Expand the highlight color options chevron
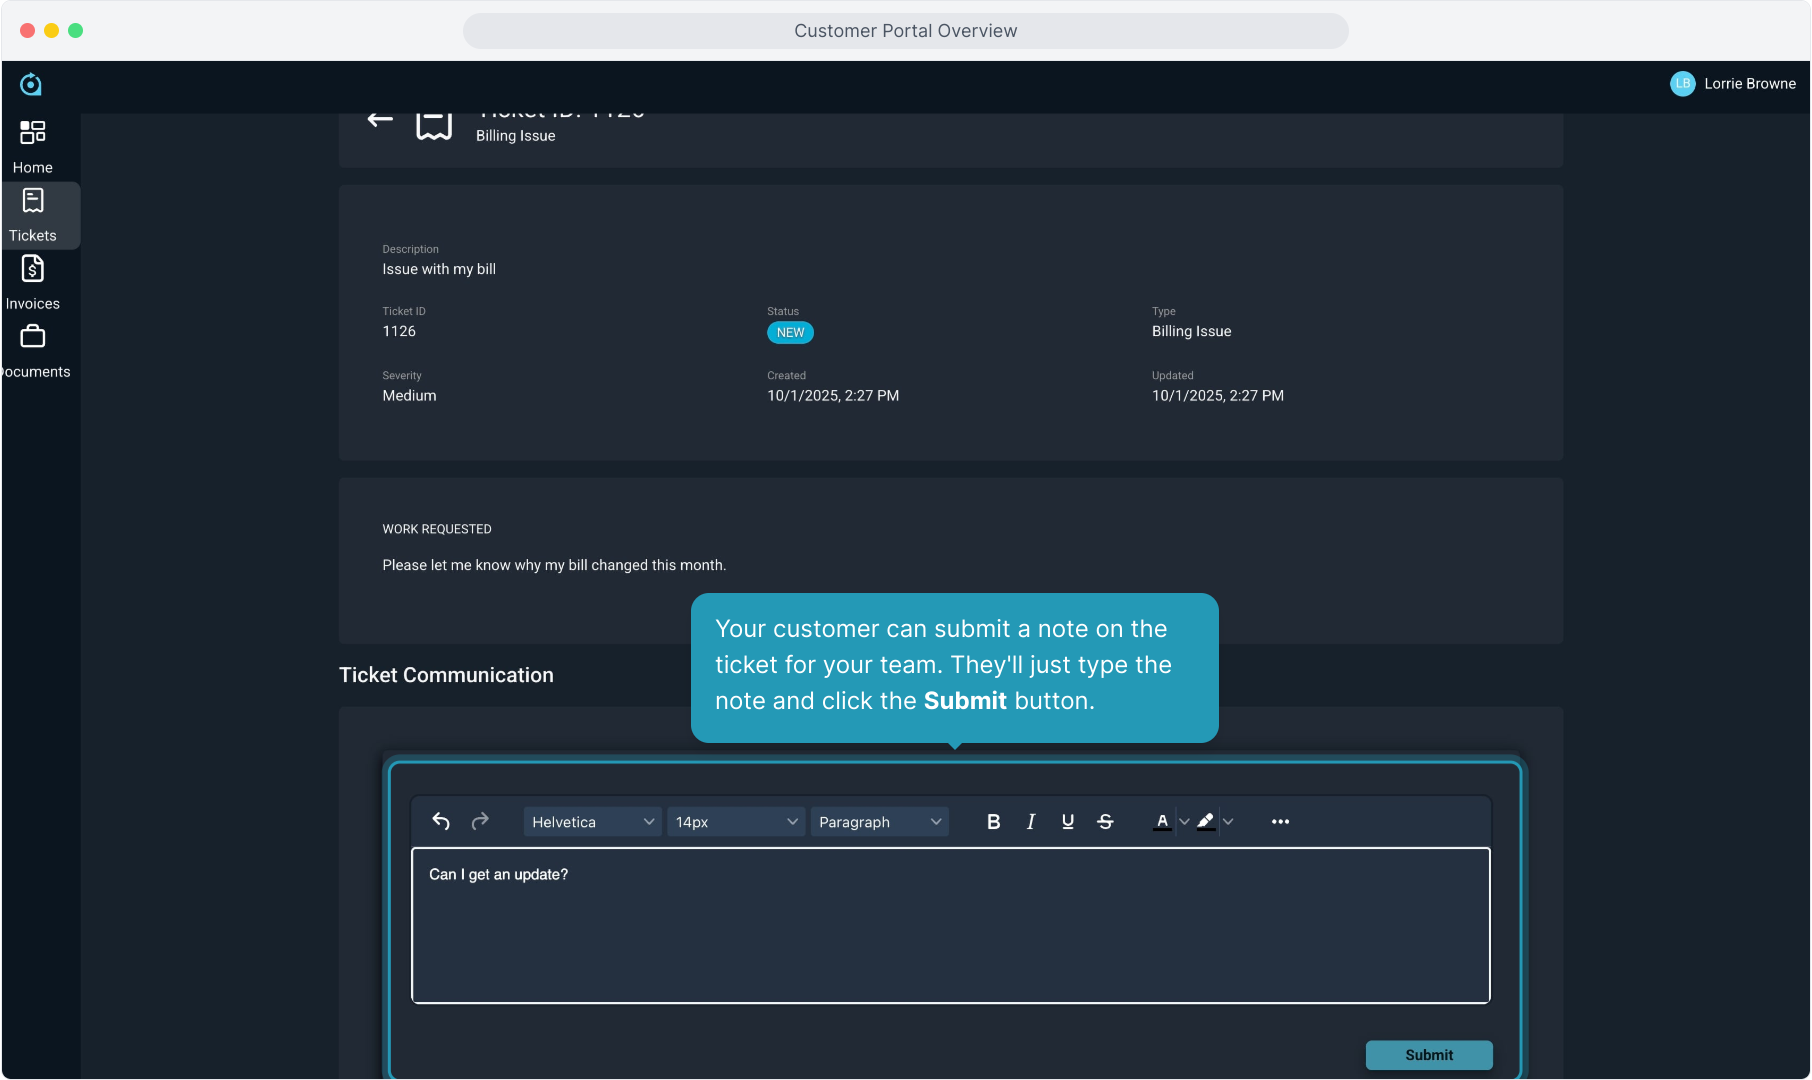This screenshot has height=1080, width=1812. (x=1228, y=821)
